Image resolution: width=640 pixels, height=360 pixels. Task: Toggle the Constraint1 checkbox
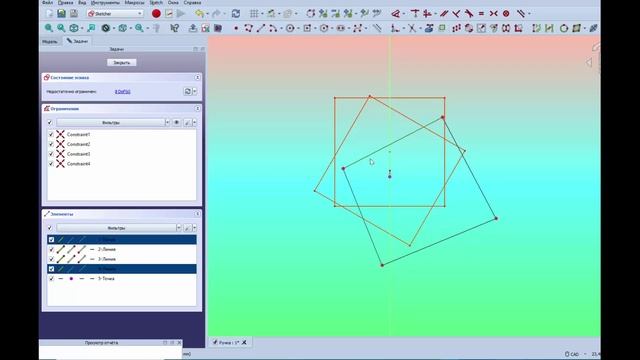point(51,134)
